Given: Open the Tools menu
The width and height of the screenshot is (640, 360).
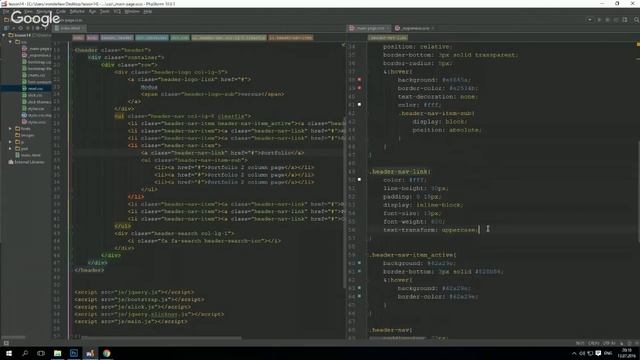Looking at the screenshot, I should coord(104,11).
